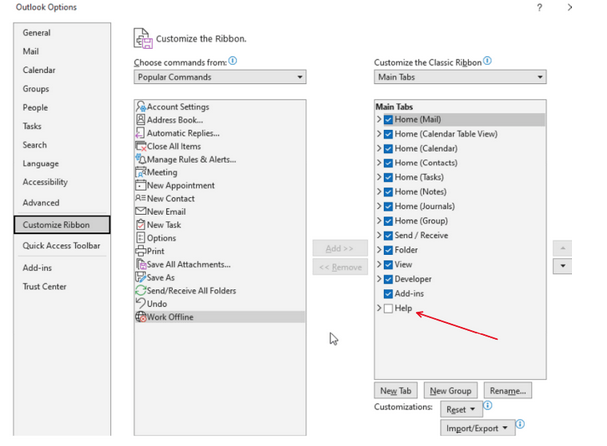Click the Print printer icon
This screenshot has width=607, height=446.
pyautogui.click(x=141, y=251)
